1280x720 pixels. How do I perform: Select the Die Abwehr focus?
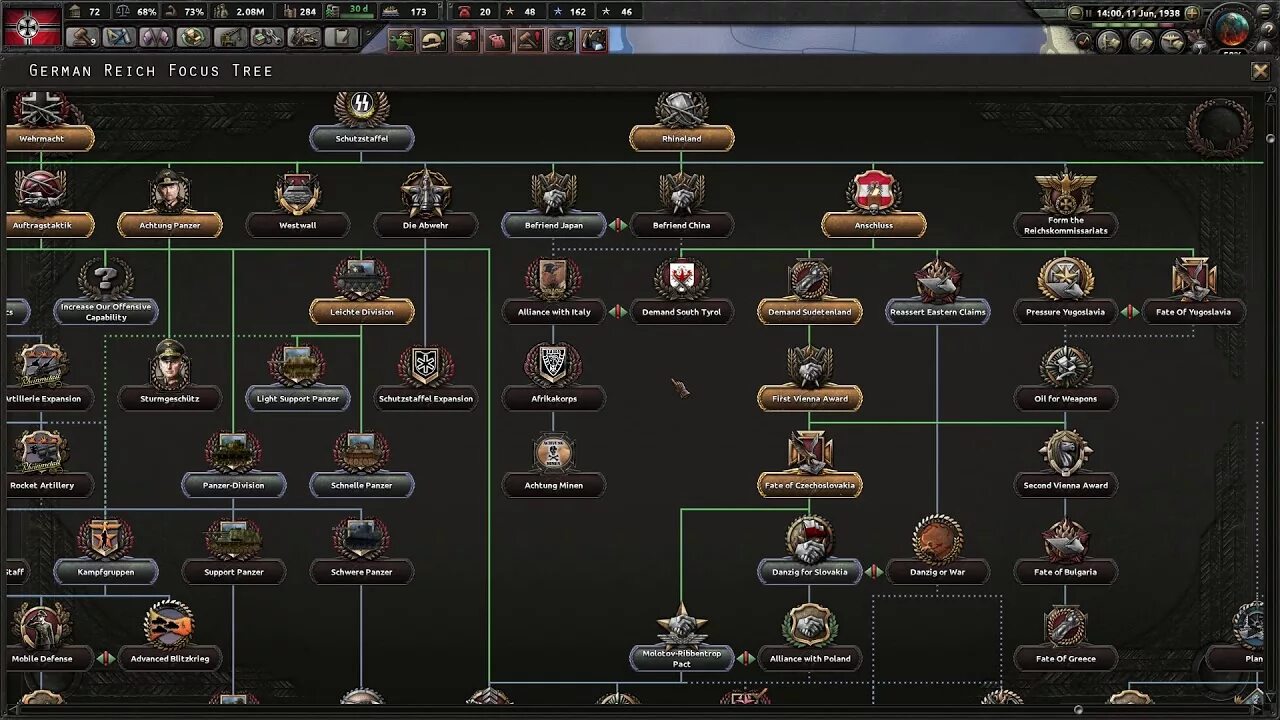(426, 225)
